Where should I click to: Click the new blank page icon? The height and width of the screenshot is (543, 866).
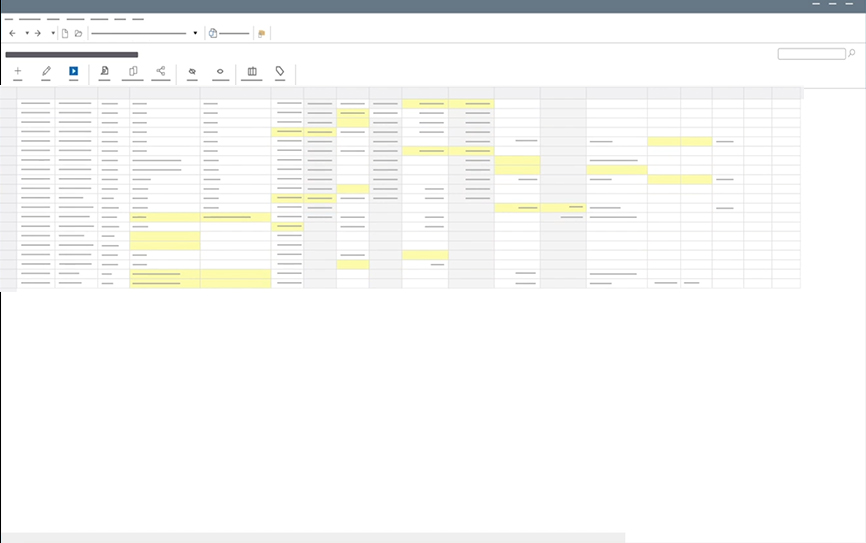point(65,33)
